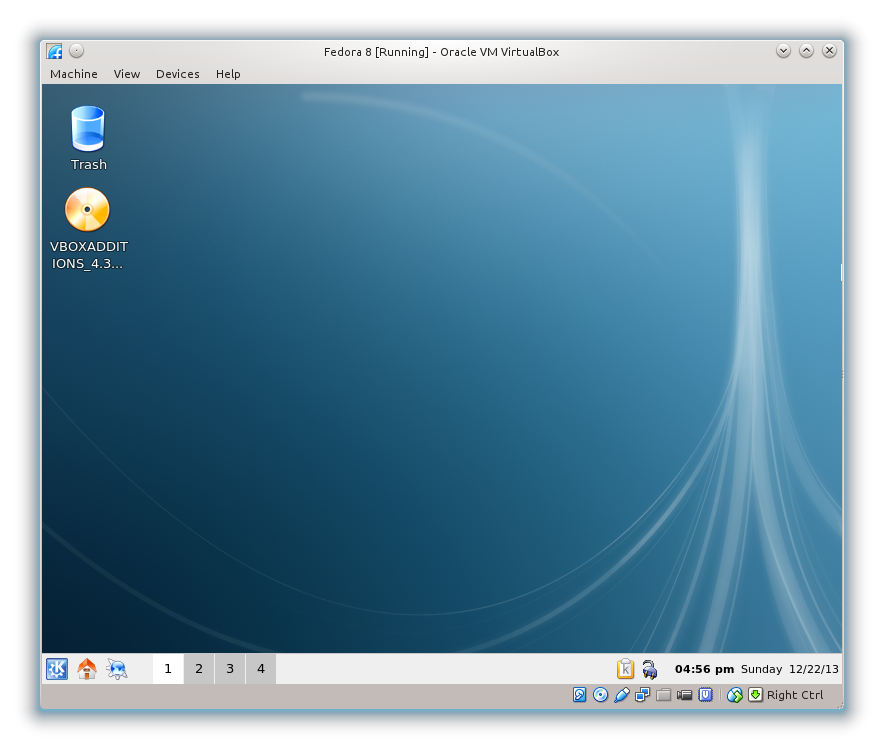
Task: Click the network adapters status icon
Action: [642, 695]
